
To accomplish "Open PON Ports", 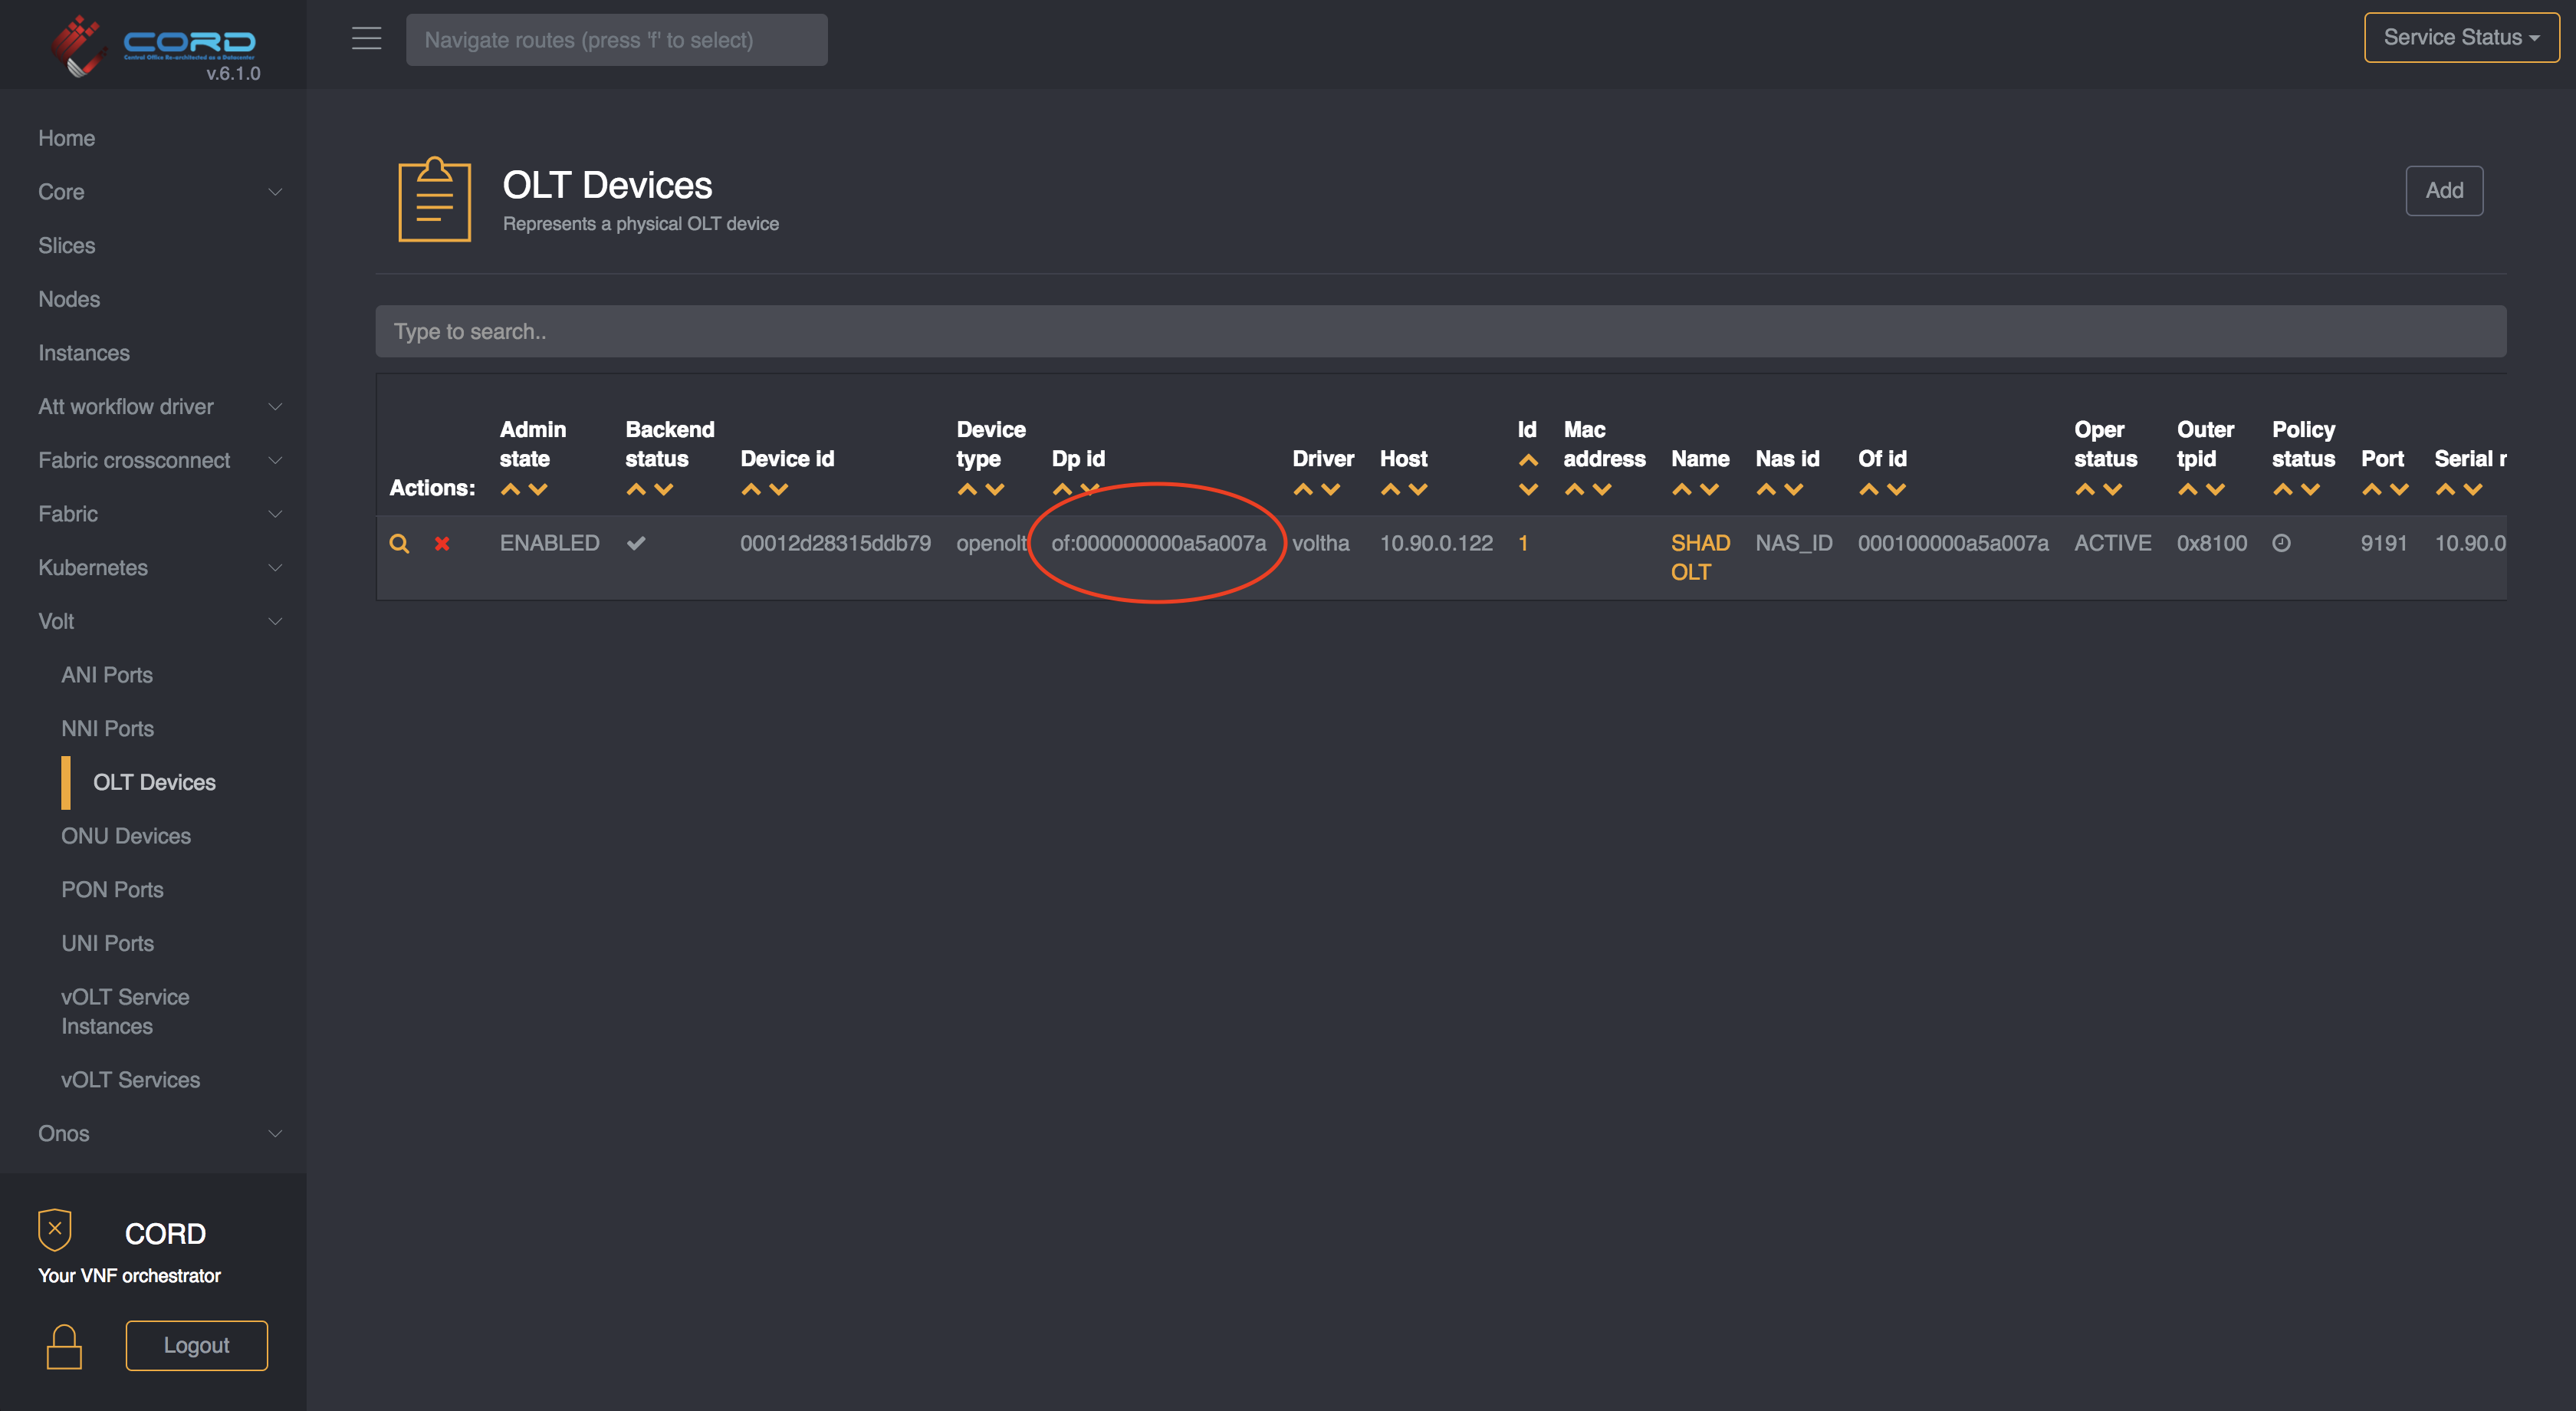I will [112, 889].
